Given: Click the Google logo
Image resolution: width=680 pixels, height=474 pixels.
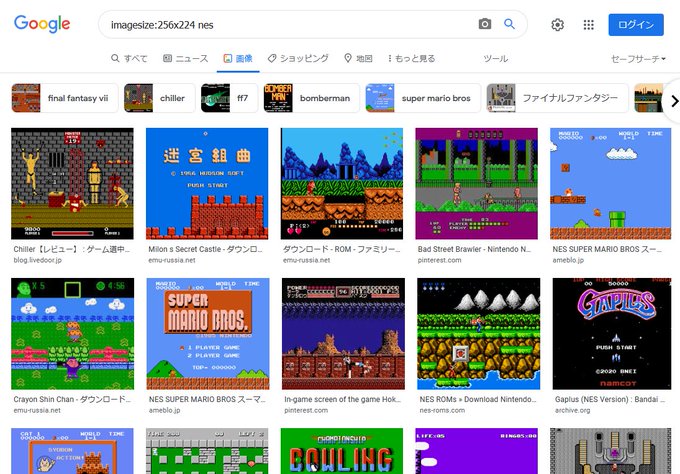Looking at the screenshot, I should coord(42,24).
